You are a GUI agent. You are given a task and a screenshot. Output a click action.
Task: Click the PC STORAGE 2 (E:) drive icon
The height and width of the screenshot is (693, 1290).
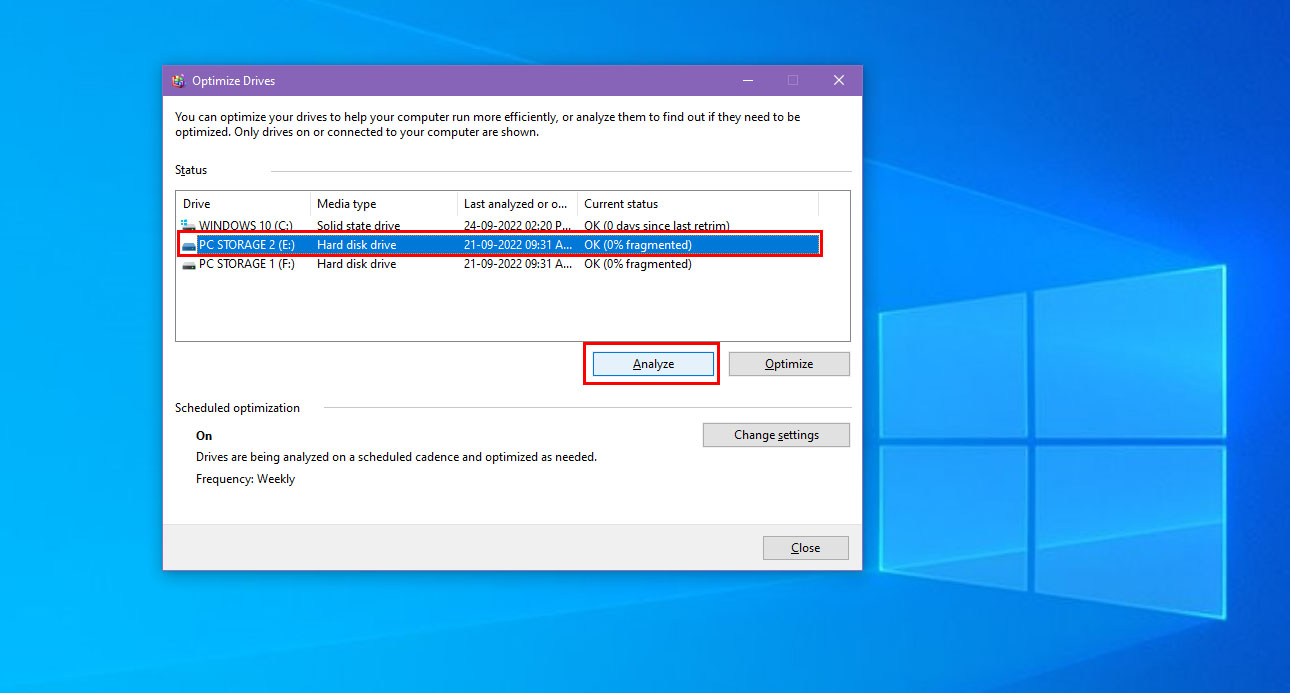point(188,245)
